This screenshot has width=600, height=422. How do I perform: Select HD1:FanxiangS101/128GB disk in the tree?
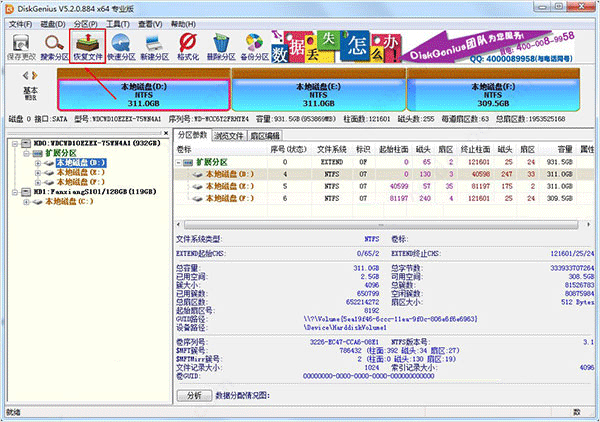tap(95, 192)
